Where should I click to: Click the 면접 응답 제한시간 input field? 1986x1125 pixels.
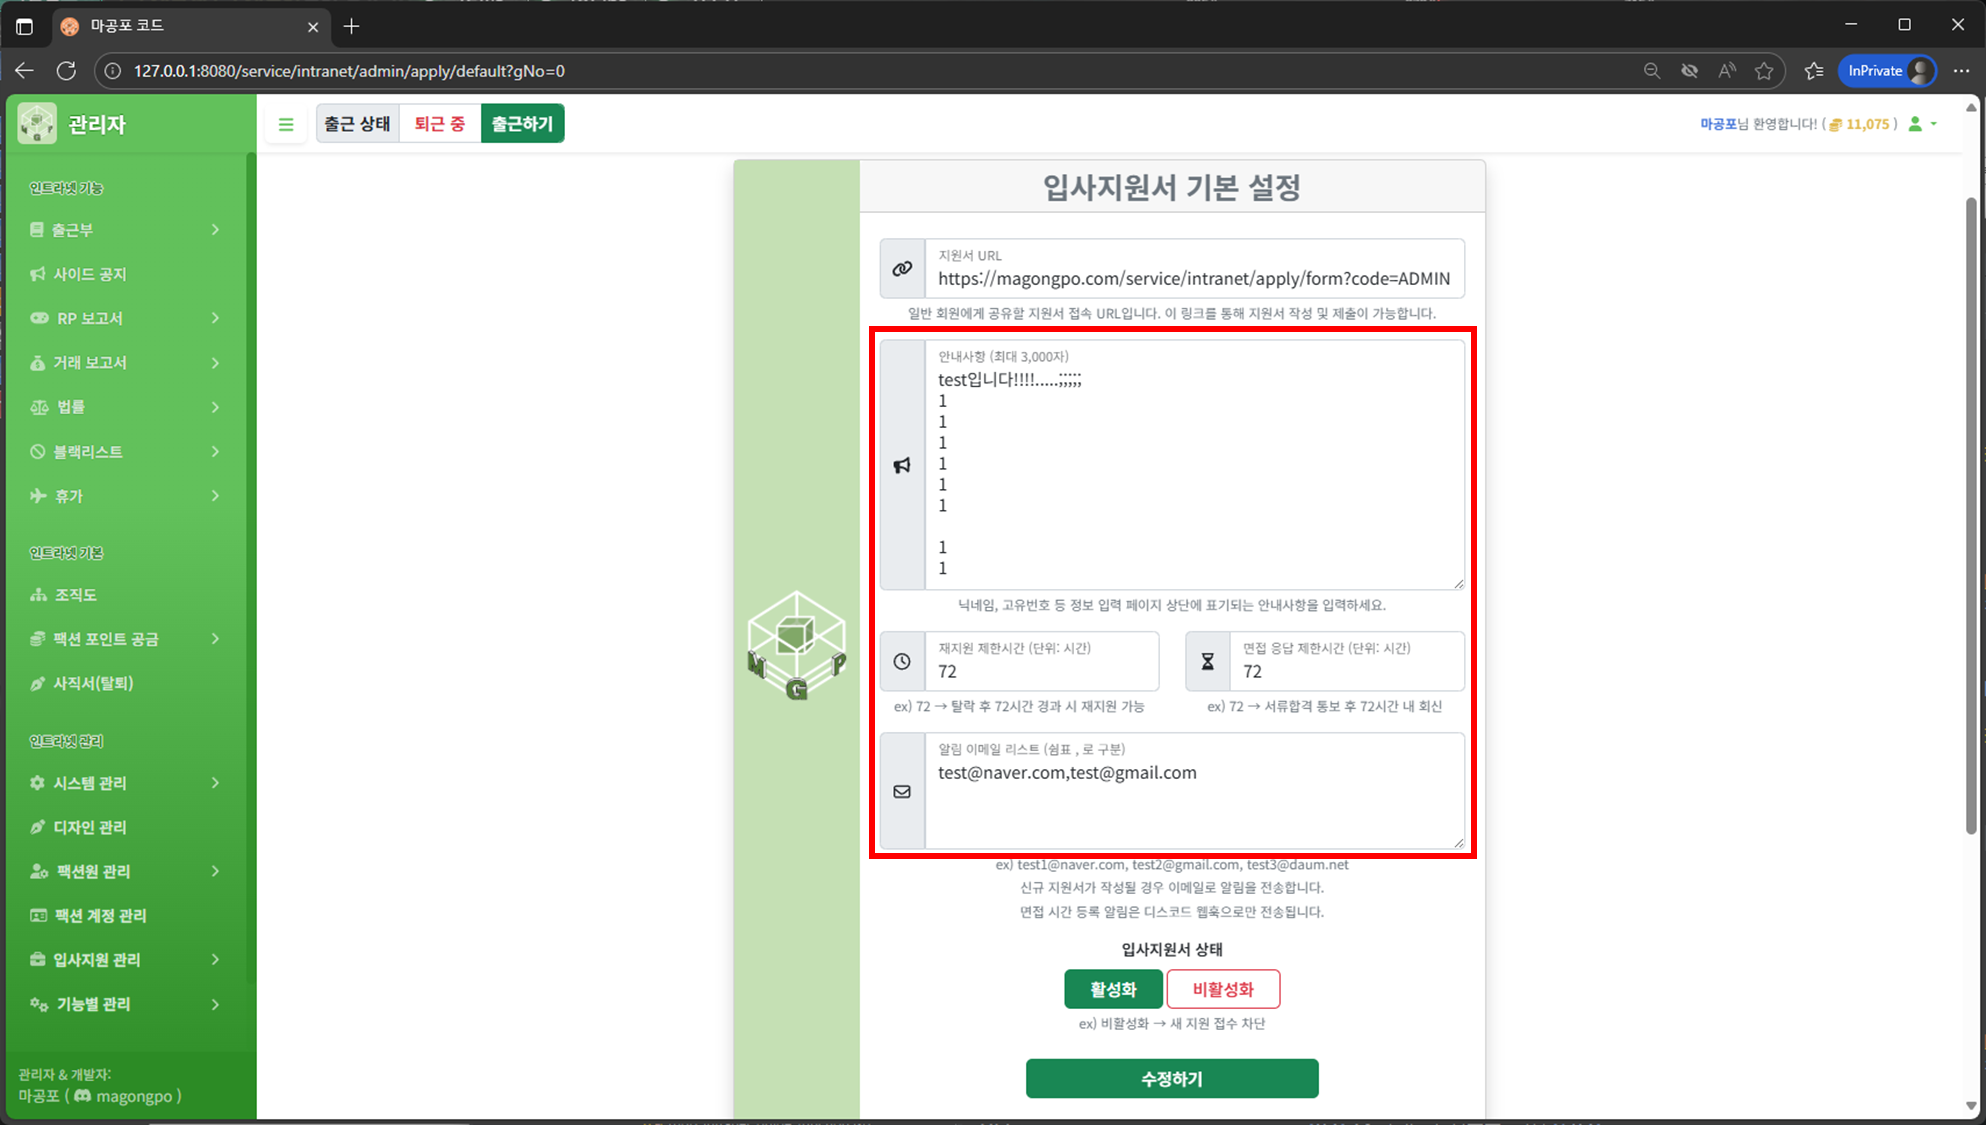point(1347,661)
